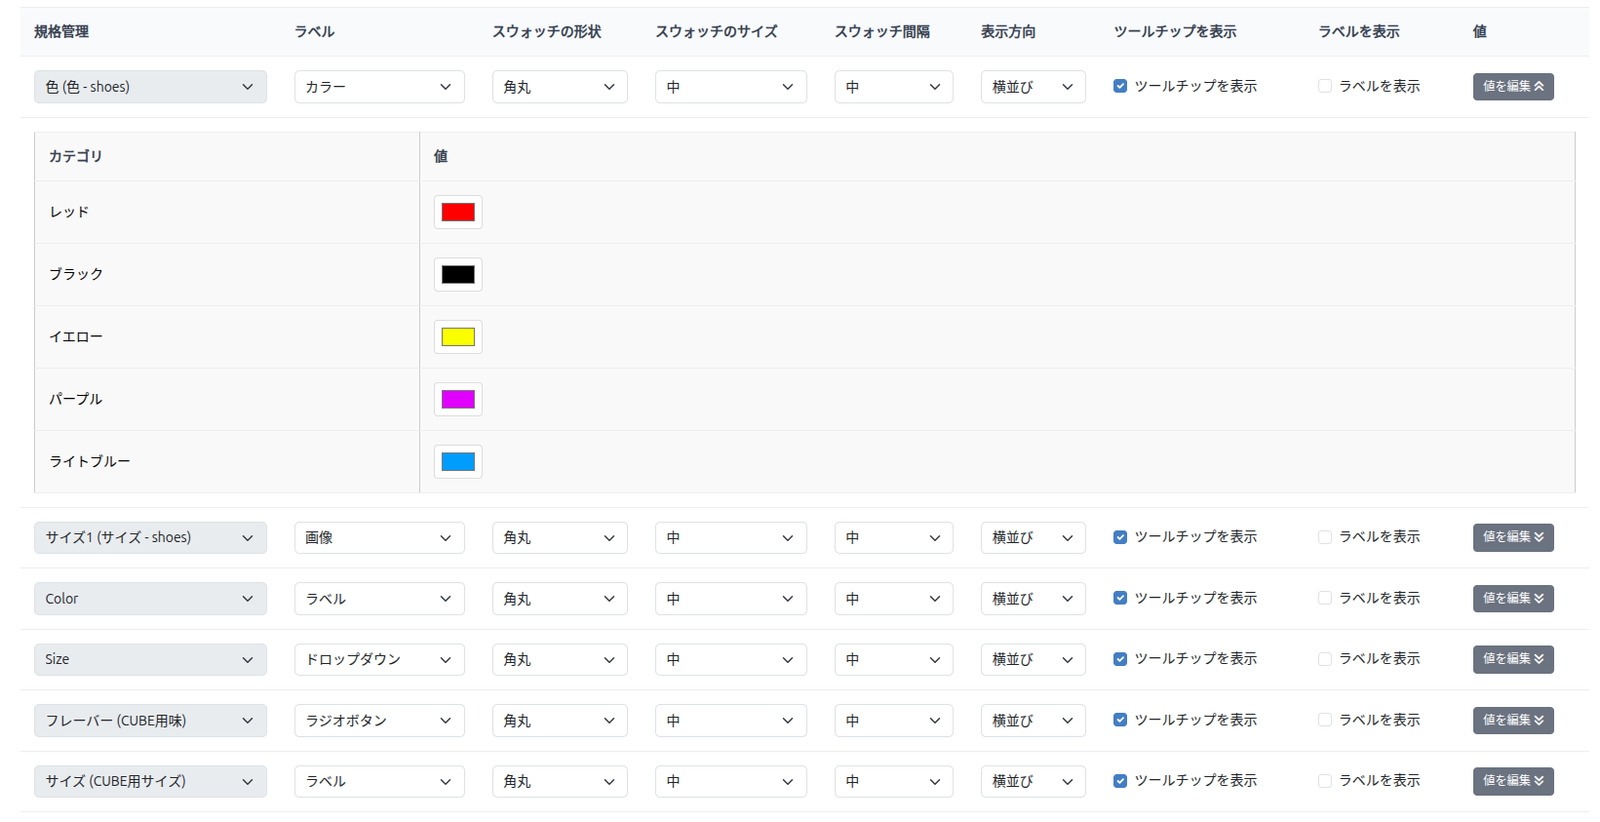1600x822 pixels.
Task: Enable ラベルを表示 in フレーバー row
Action: [1325, 720]
